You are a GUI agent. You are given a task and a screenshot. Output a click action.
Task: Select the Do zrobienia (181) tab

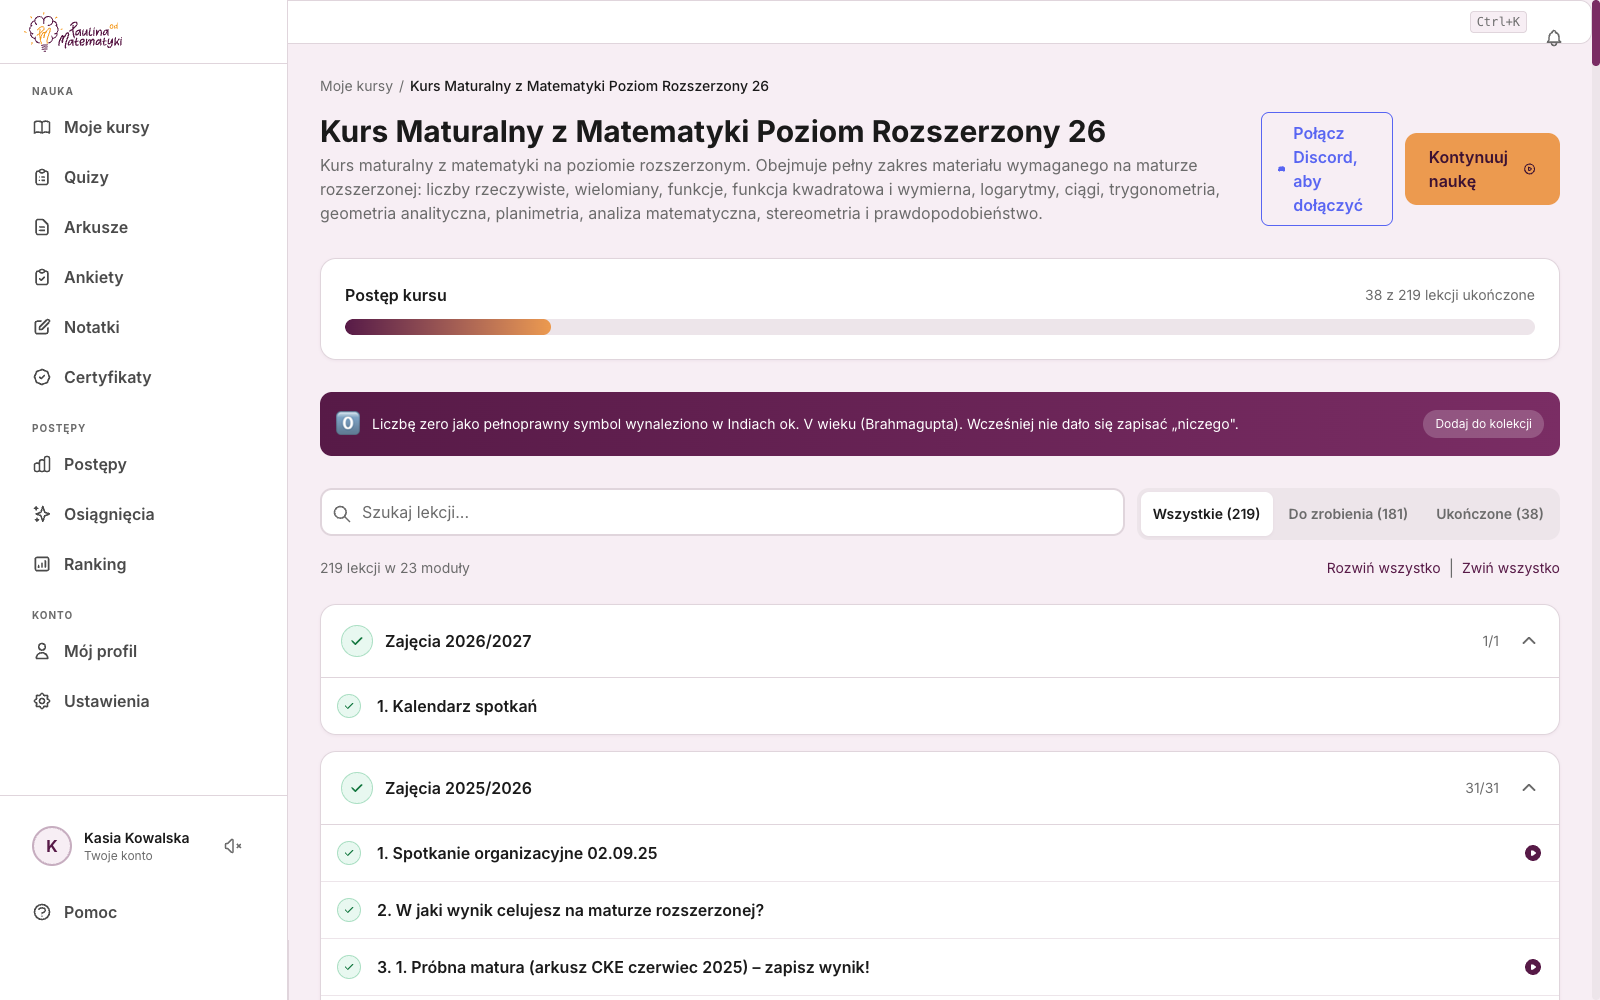[x=1348, y=514]
